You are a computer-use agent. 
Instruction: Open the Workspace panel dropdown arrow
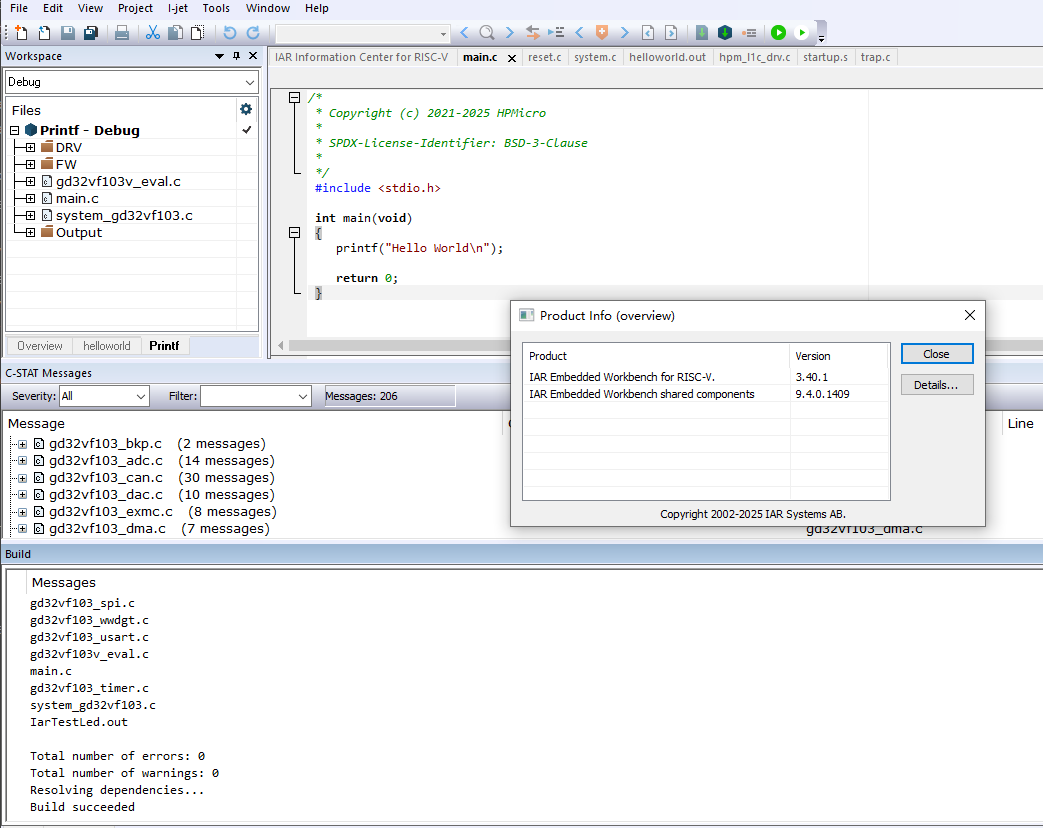pyautogui.click(x=220, y=57)
